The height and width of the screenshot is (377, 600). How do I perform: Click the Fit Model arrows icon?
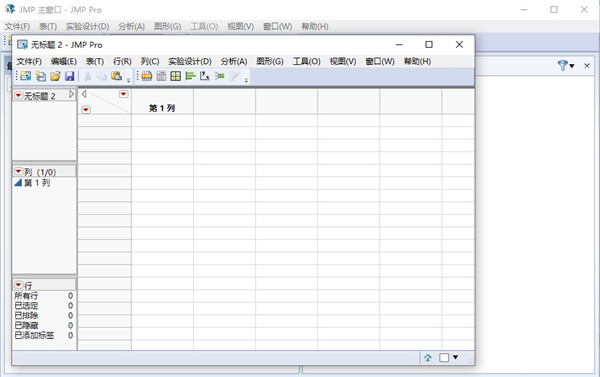pos(219,76)
